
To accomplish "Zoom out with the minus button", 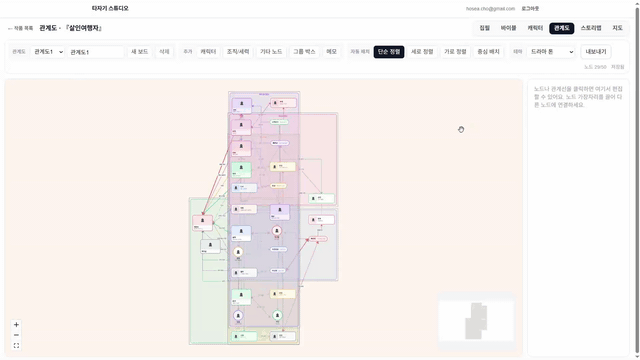I will (16, 335).
